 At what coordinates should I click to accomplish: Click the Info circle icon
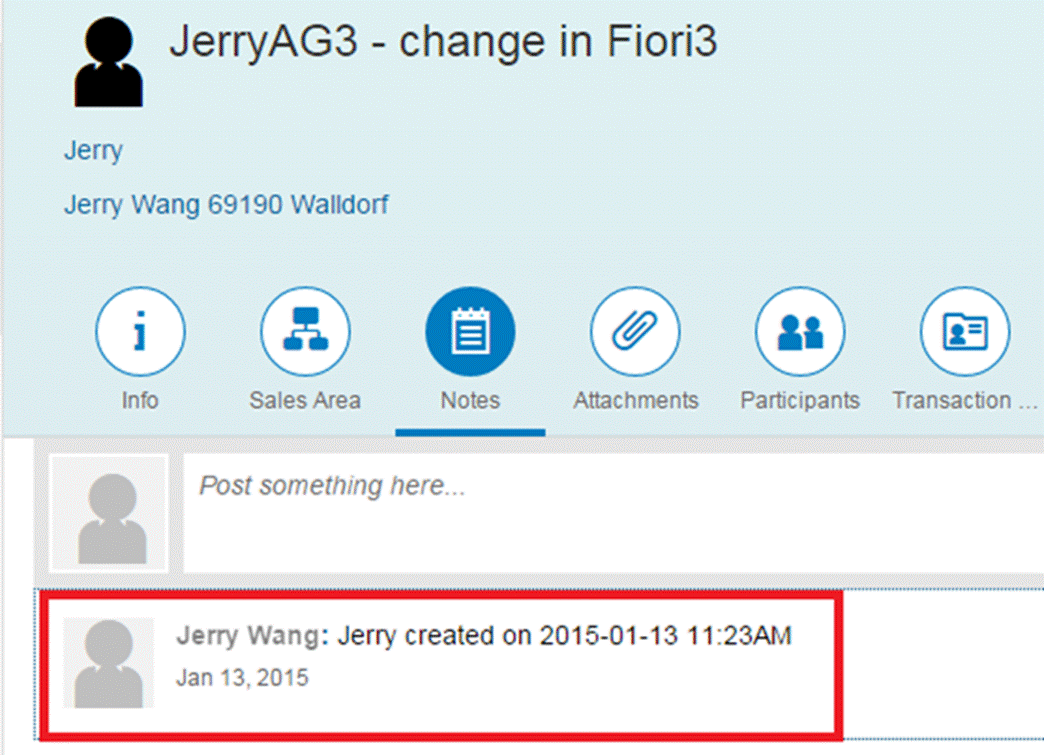[x=140, y=333]
